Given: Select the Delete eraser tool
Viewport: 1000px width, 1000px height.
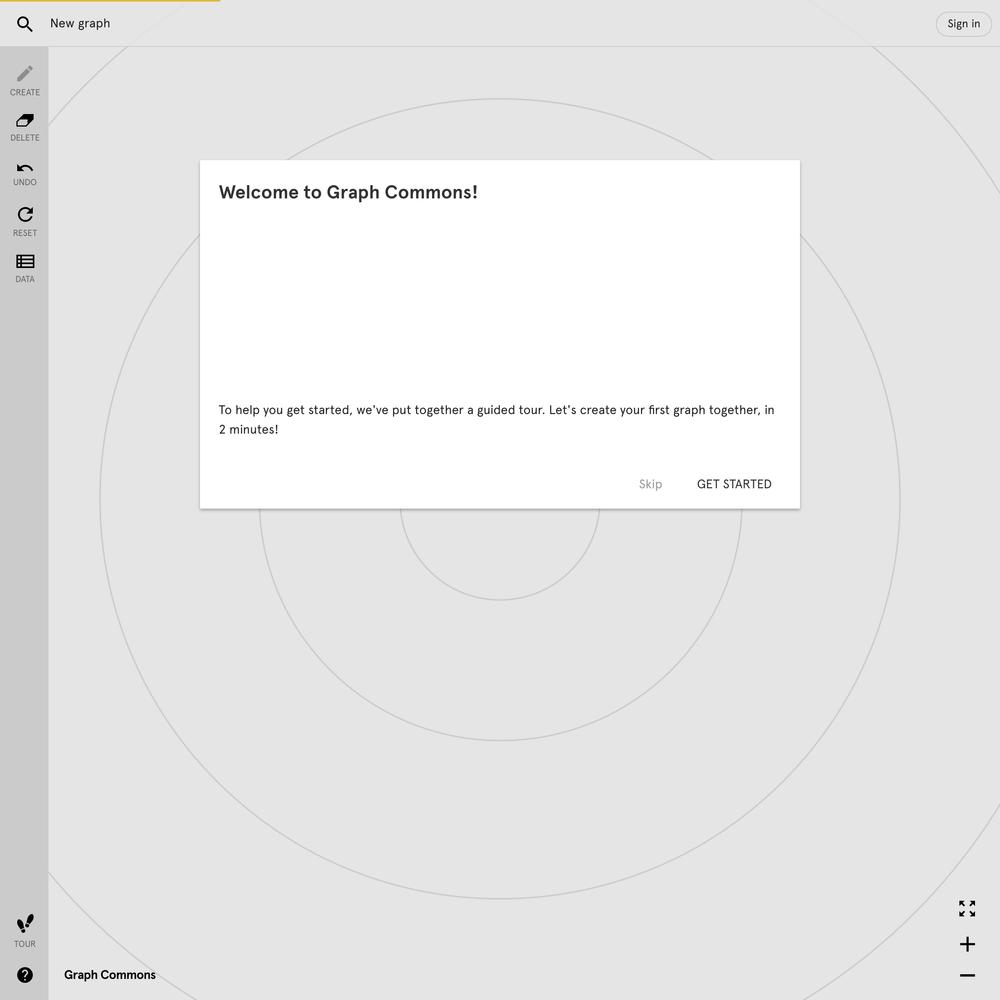Looking at the screenshot, I should click(25, 127).
